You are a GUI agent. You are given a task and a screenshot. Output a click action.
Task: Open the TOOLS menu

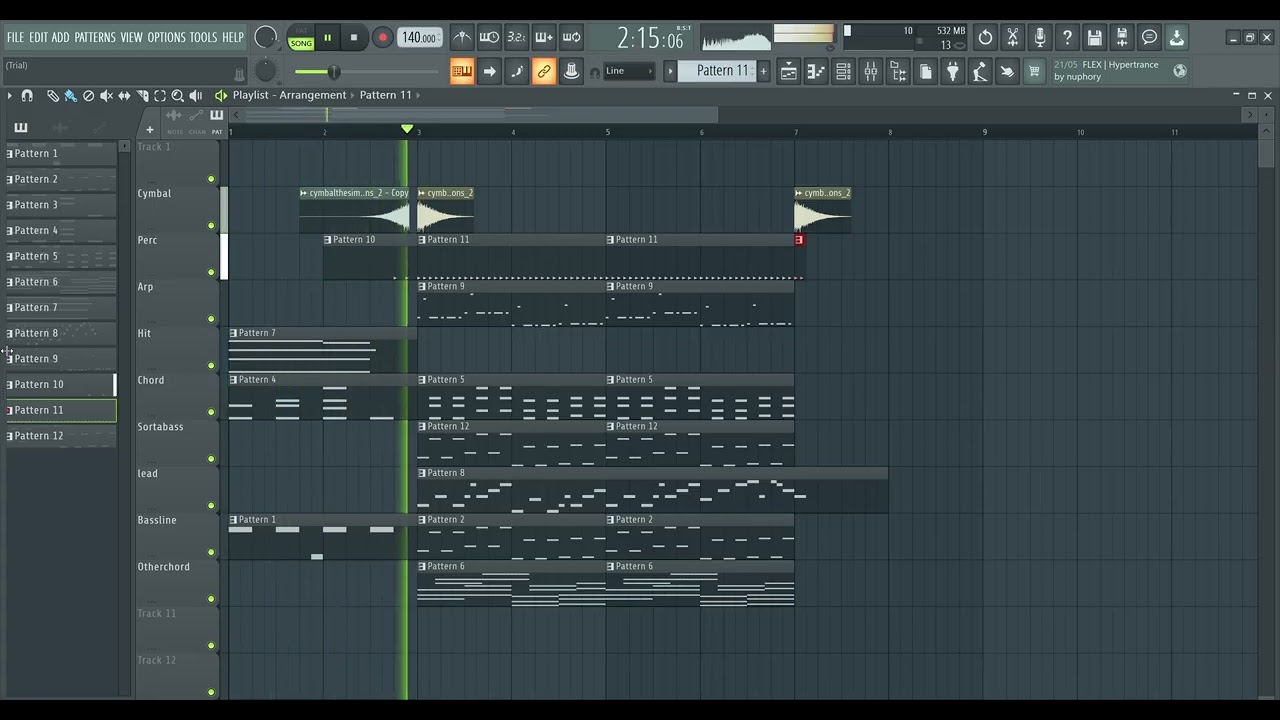[x=204, y=38]
